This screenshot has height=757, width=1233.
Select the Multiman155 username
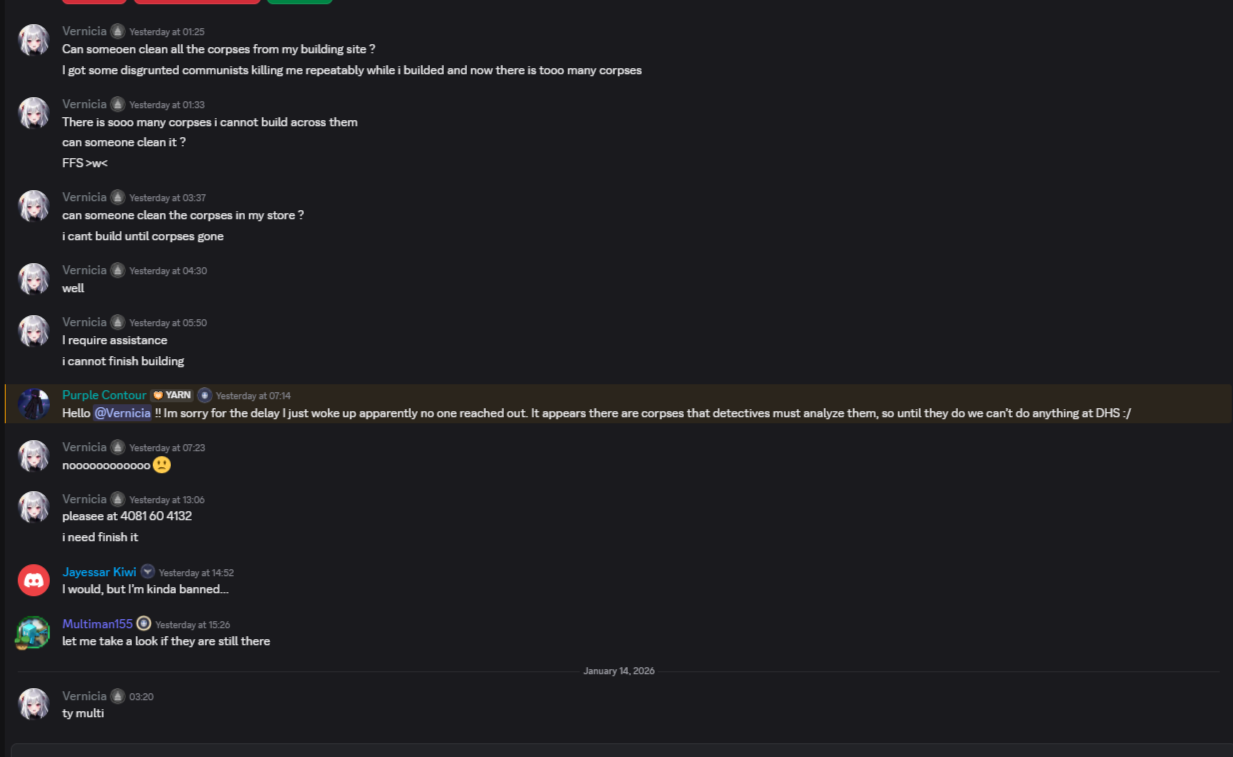pyautogui.click(x=97, y=624)
